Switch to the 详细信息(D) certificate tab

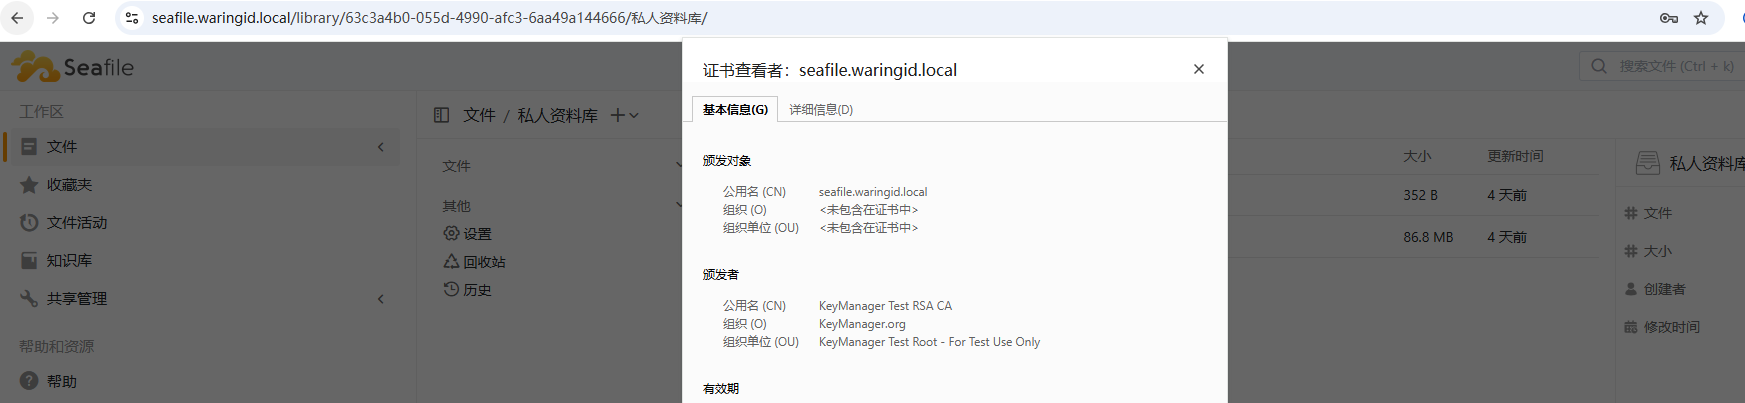[x=821, y=110]
